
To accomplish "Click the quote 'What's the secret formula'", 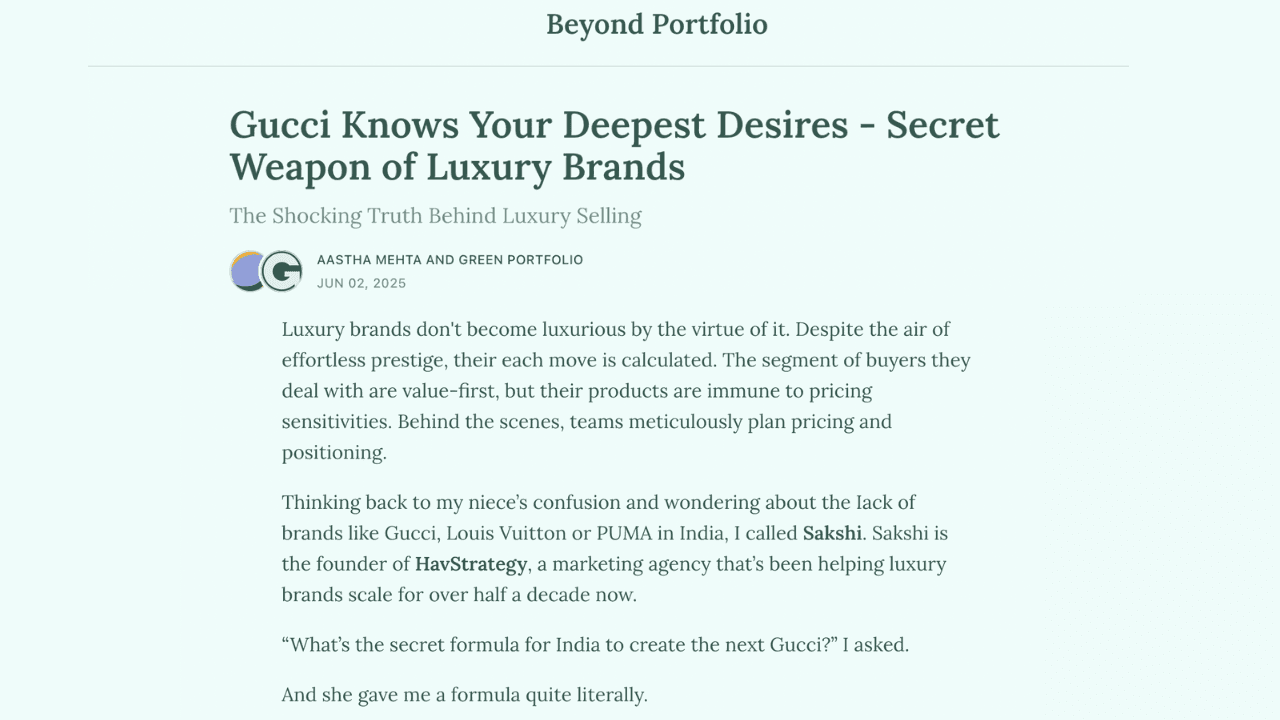I will (595, 645).
